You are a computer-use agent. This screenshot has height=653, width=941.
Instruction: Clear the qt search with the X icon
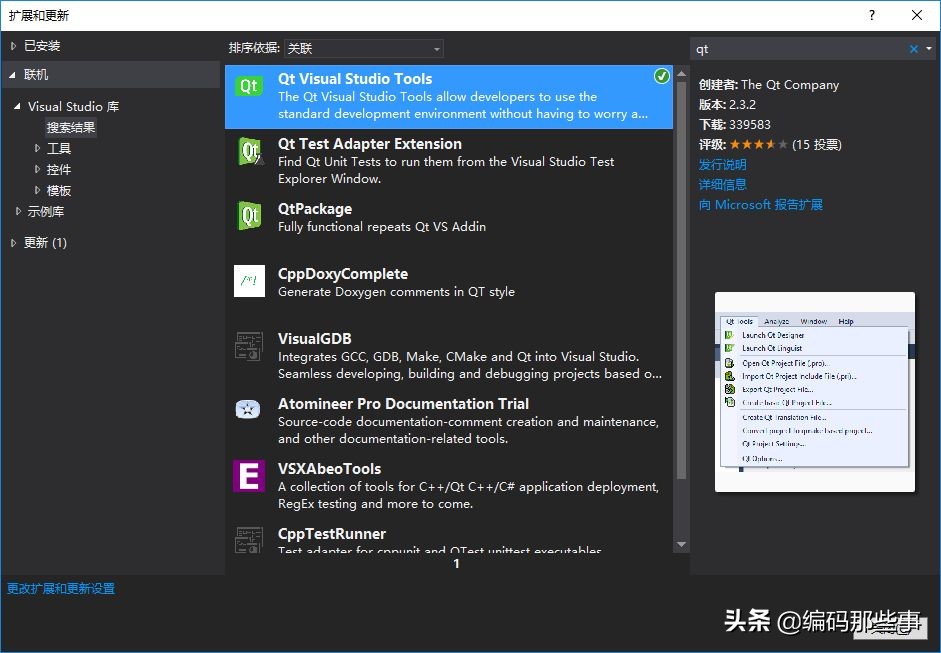(911, 47)
